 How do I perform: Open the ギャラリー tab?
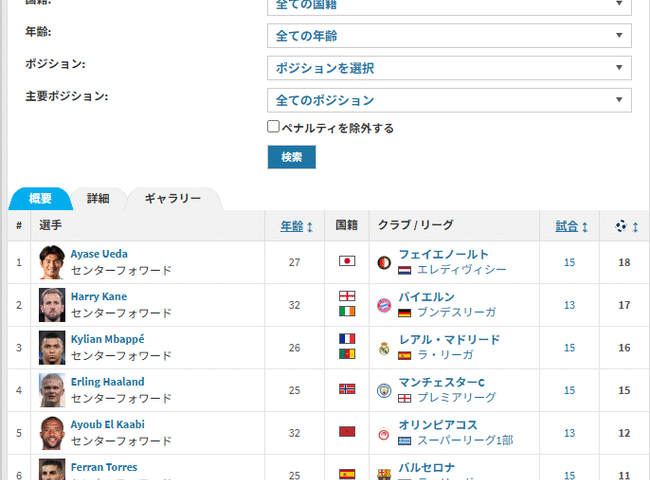(x=172, y=198)
